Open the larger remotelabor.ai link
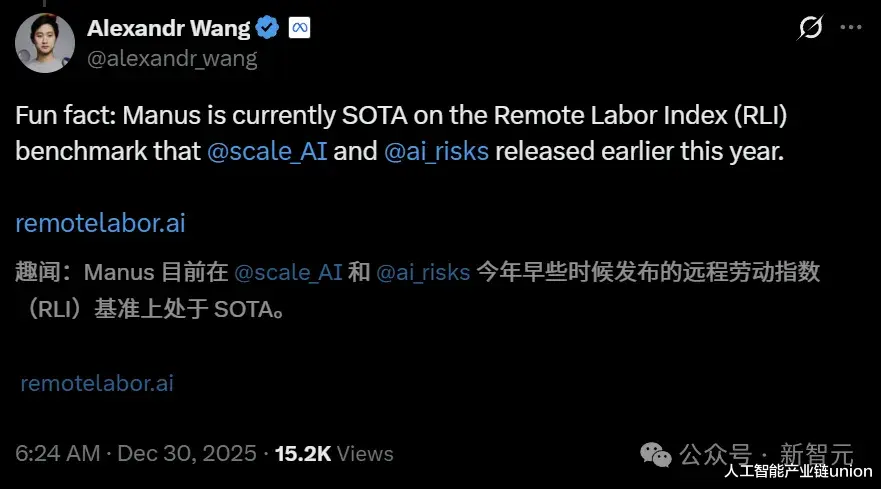 100,223
